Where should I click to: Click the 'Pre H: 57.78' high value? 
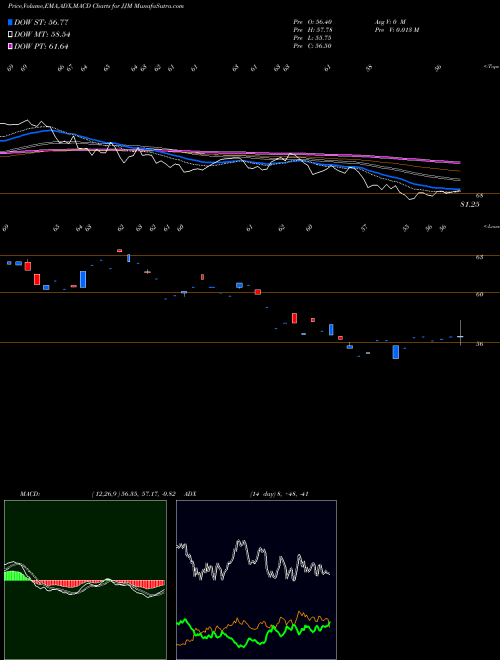pos(313,30)
